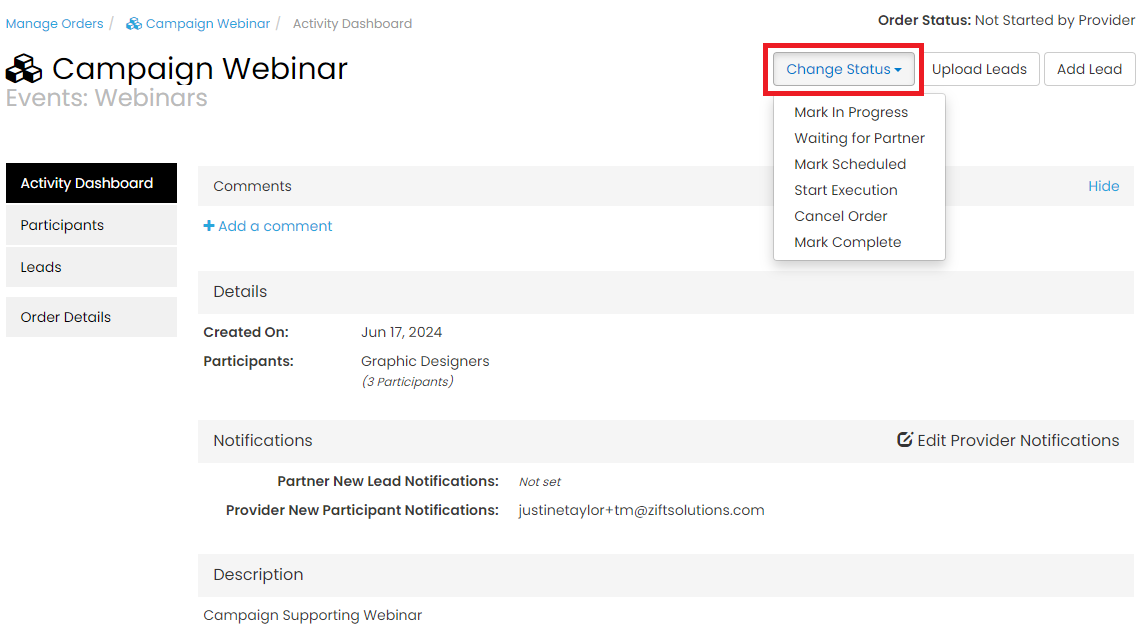This screenshot has width=1147, height=638.
Task: Click the cubes icon beside Campaign Webinar breadcrumb
Action: tap(133, 23)
